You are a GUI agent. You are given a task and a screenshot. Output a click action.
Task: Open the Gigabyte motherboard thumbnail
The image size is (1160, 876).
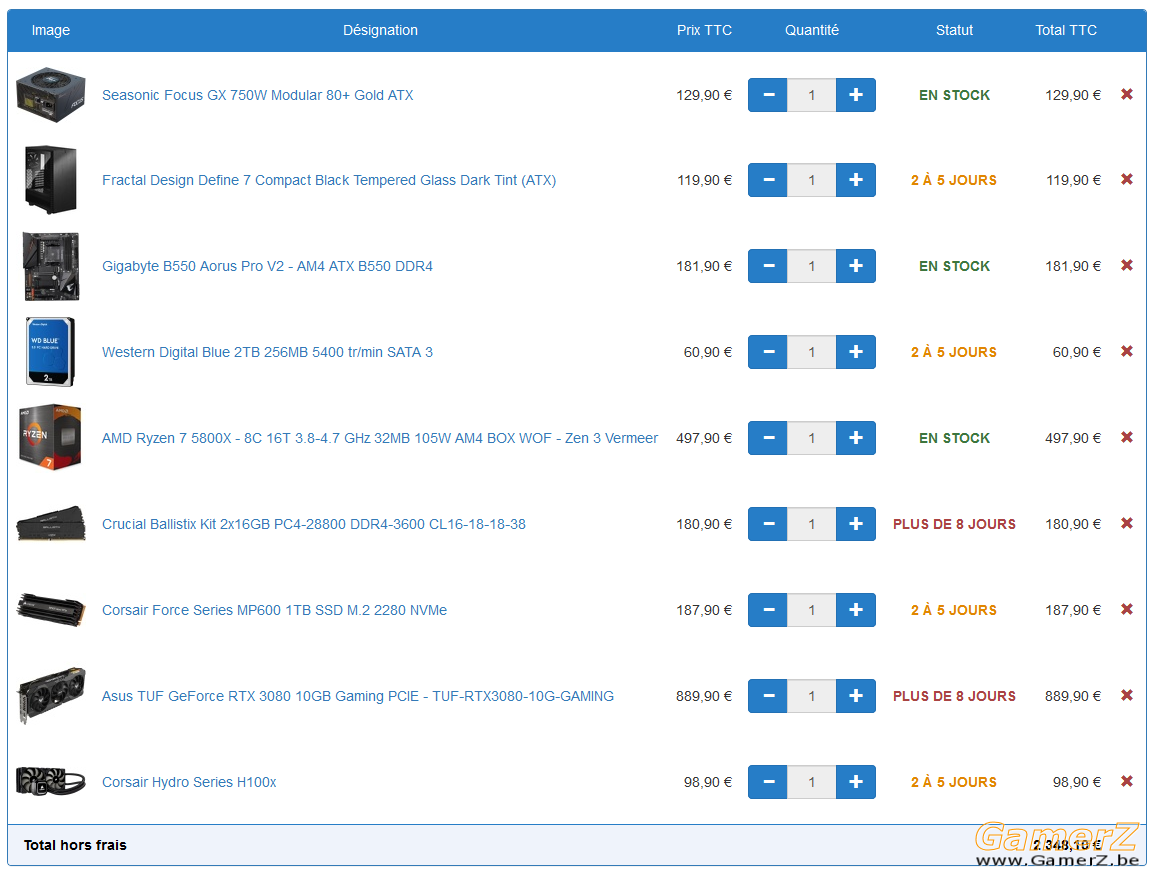50,266
